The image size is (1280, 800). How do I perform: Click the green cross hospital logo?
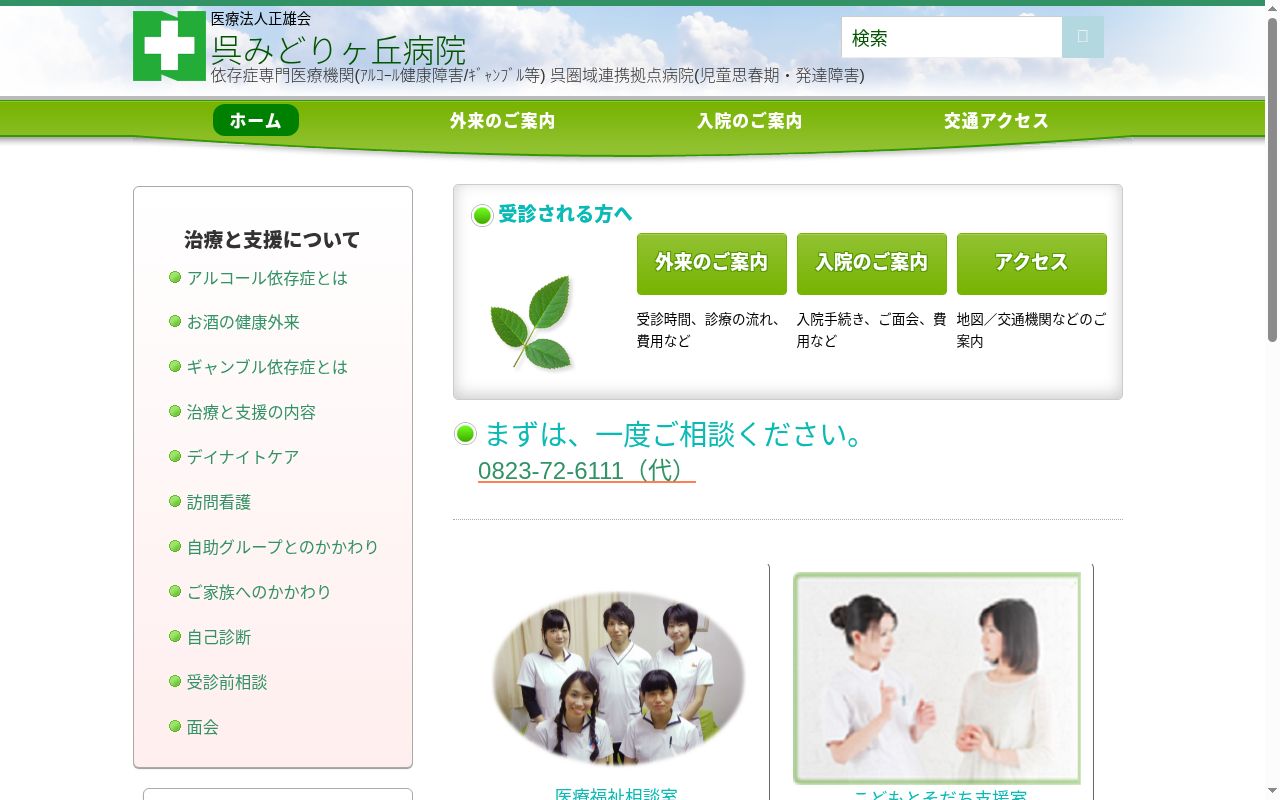[169, 46]
